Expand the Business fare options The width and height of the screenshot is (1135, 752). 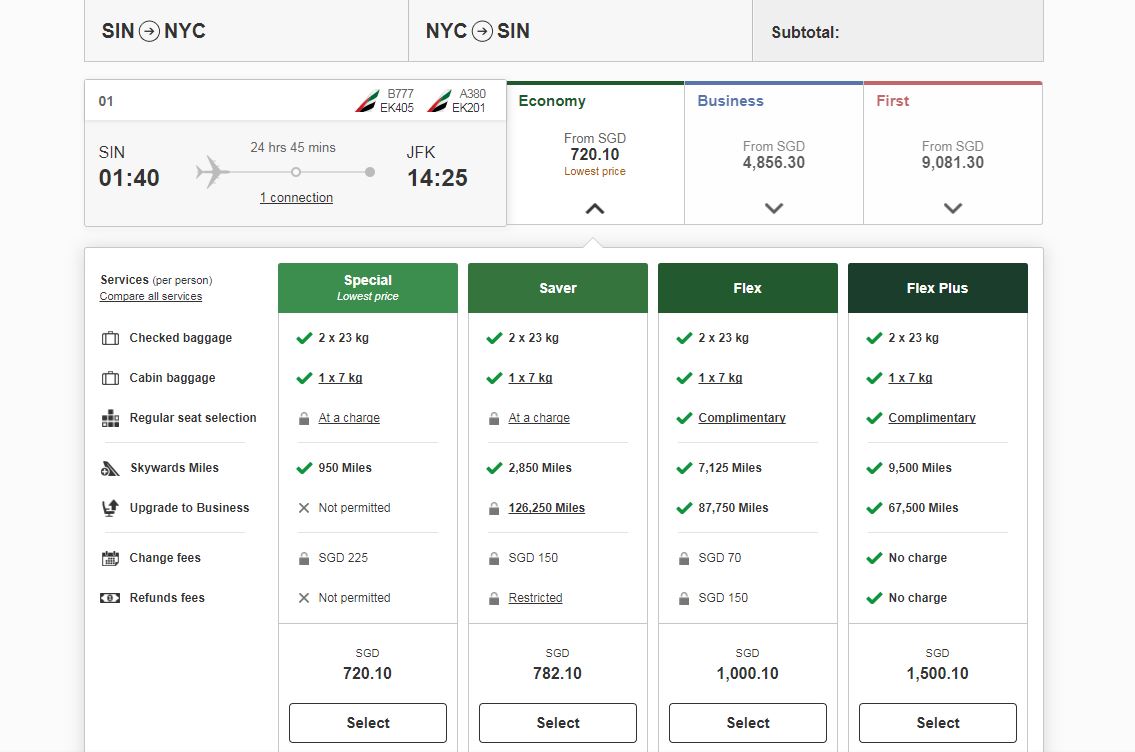773,209
